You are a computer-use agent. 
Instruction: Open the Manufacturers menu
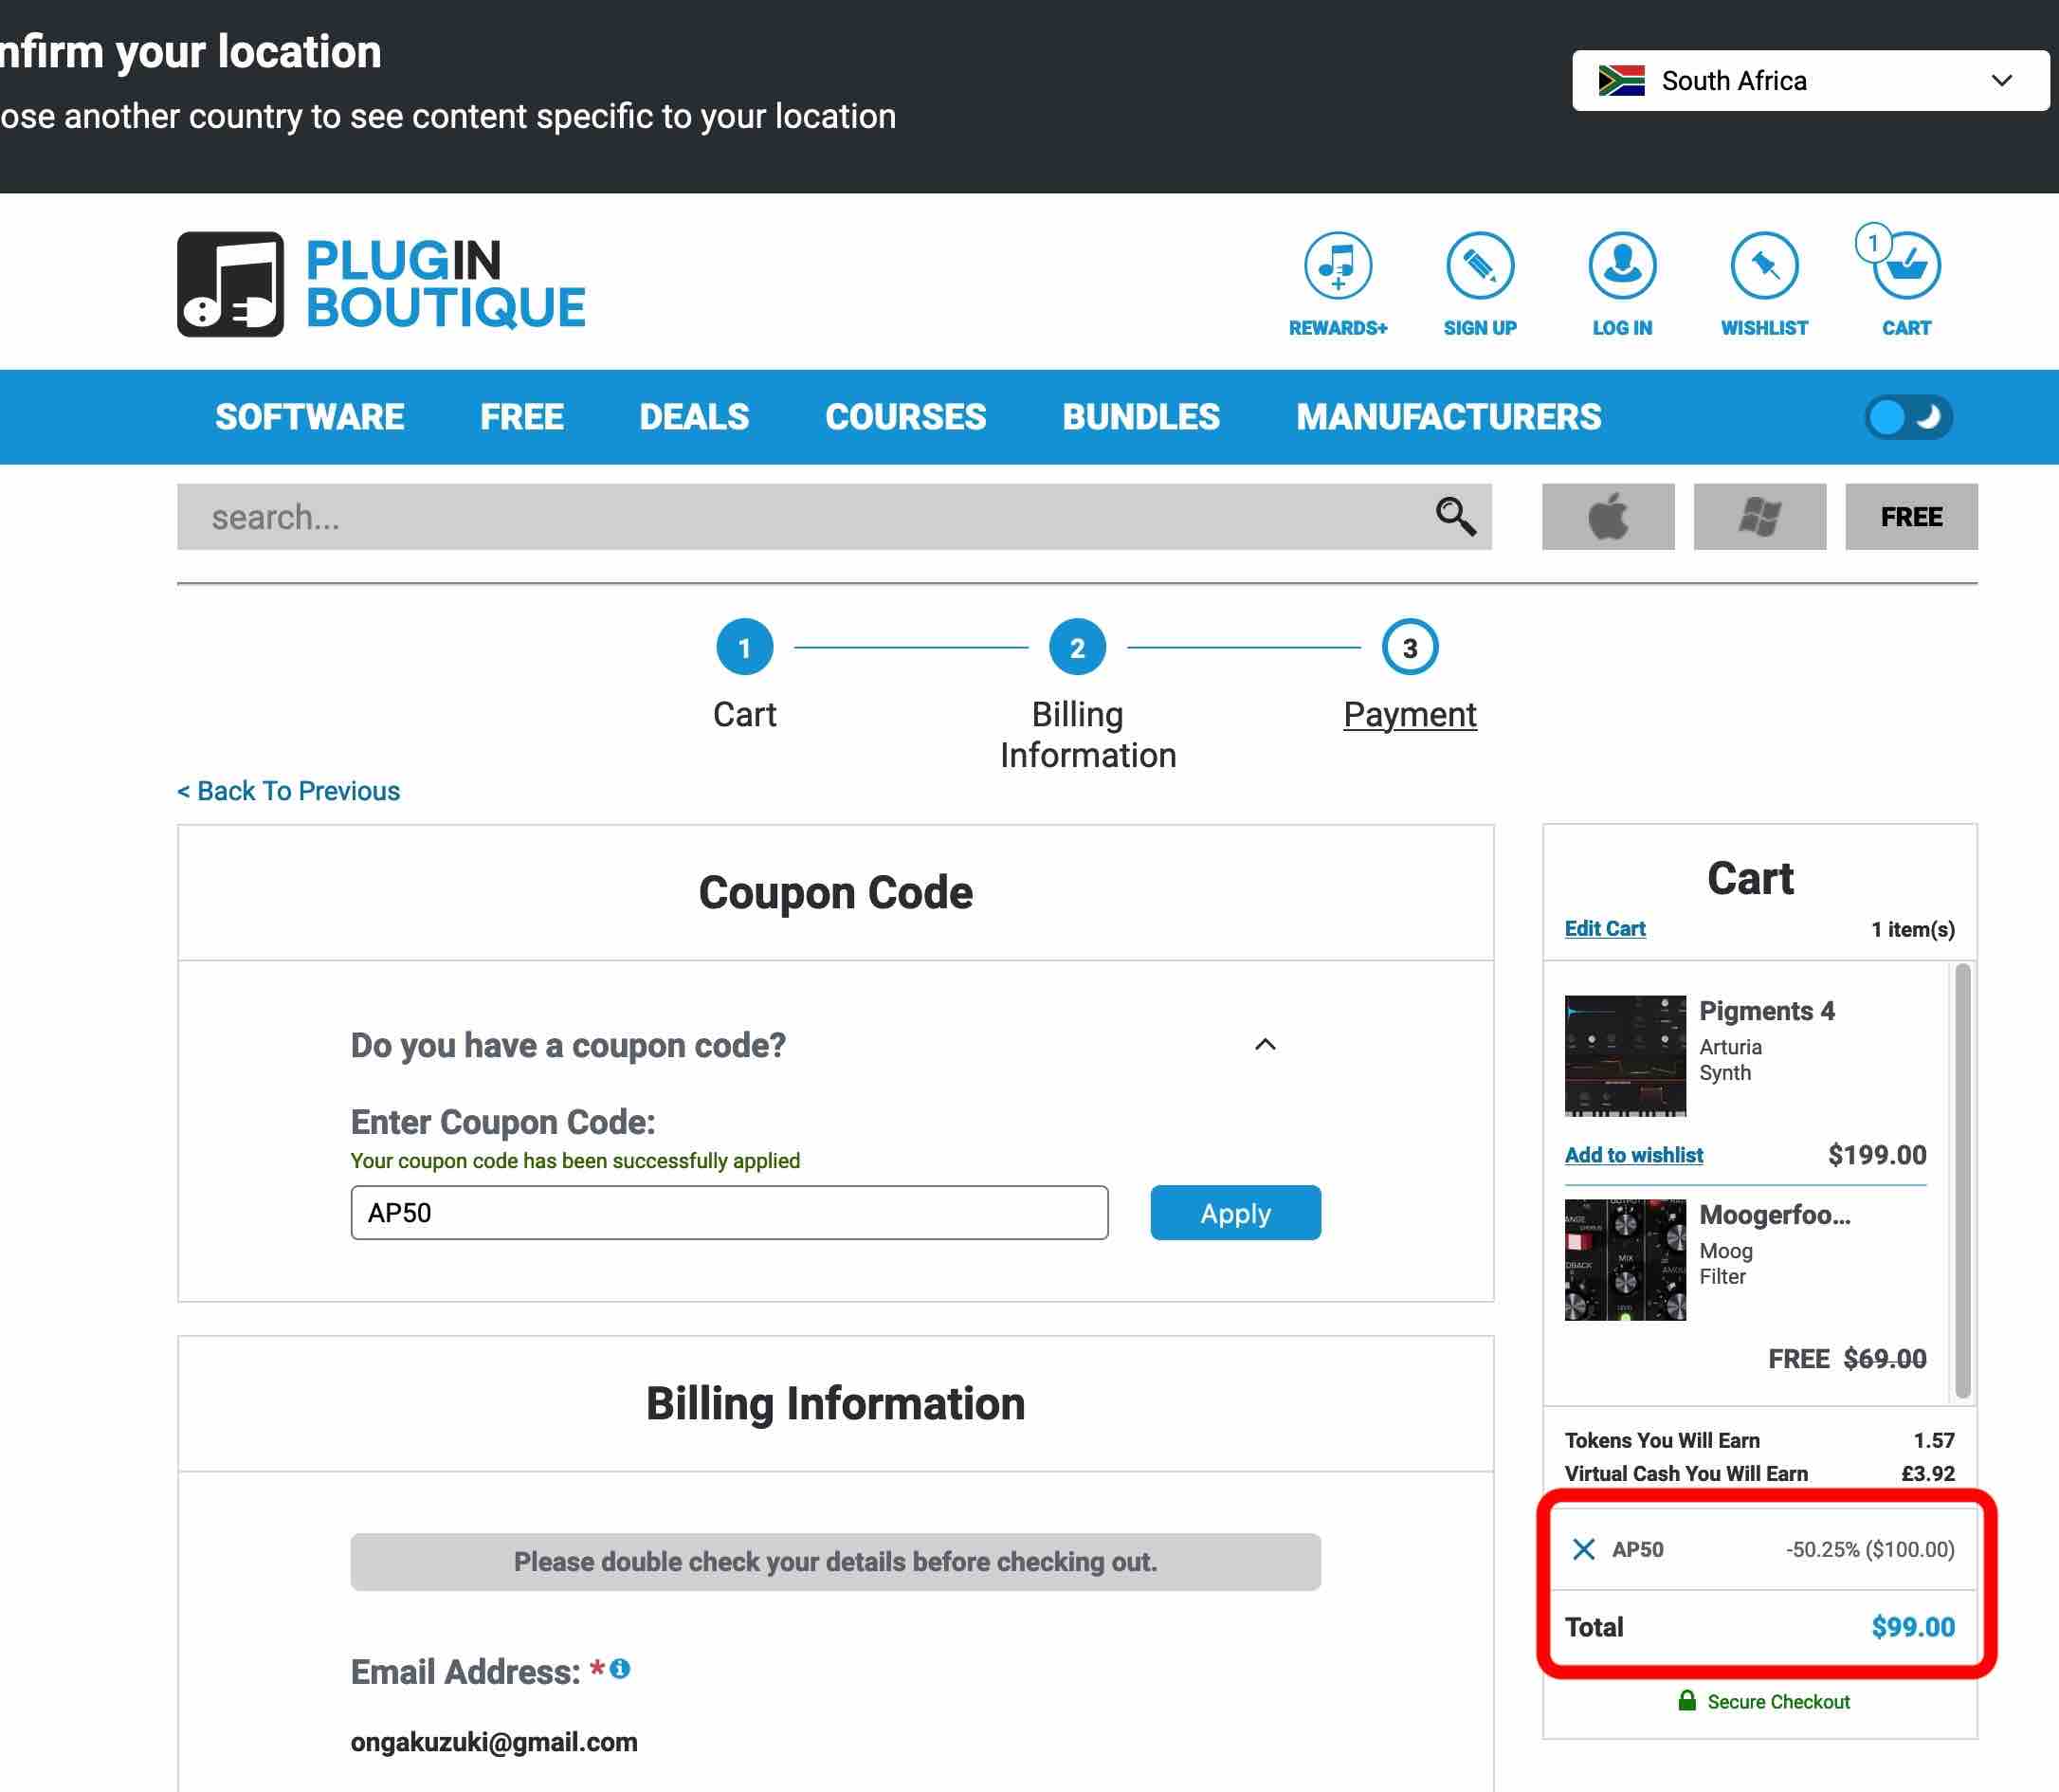click(1448, 417)
